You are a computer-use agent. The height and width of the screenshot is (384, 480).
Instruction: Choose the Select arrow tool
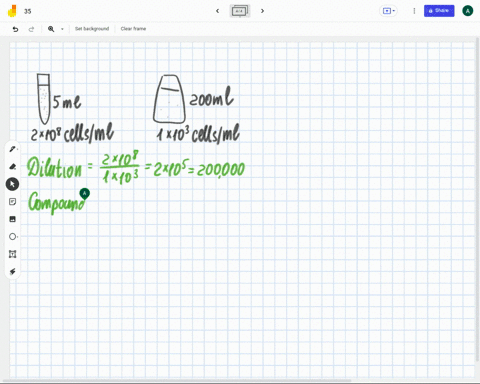12,184
